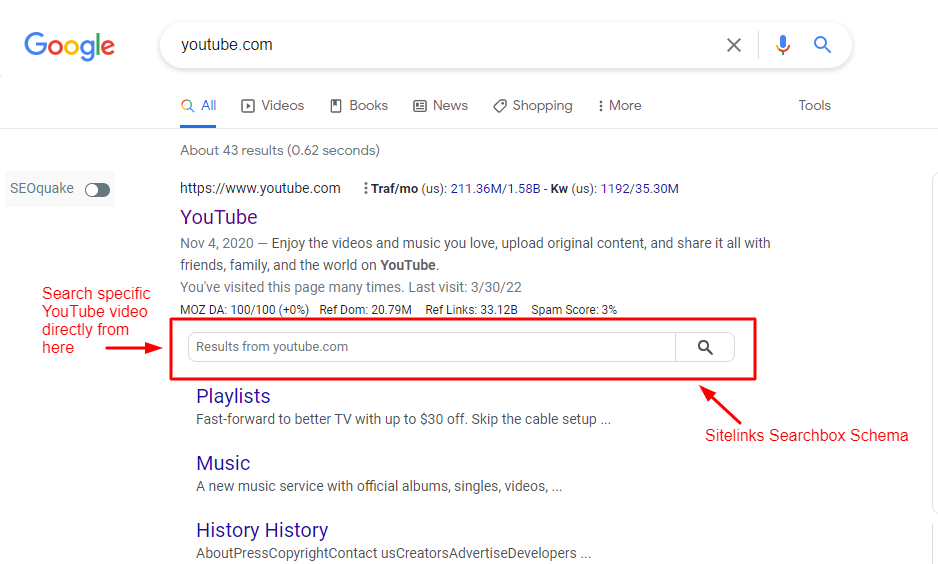938x564 pixels.
Task: Select the All results tab
Action: tap(199, 106)
